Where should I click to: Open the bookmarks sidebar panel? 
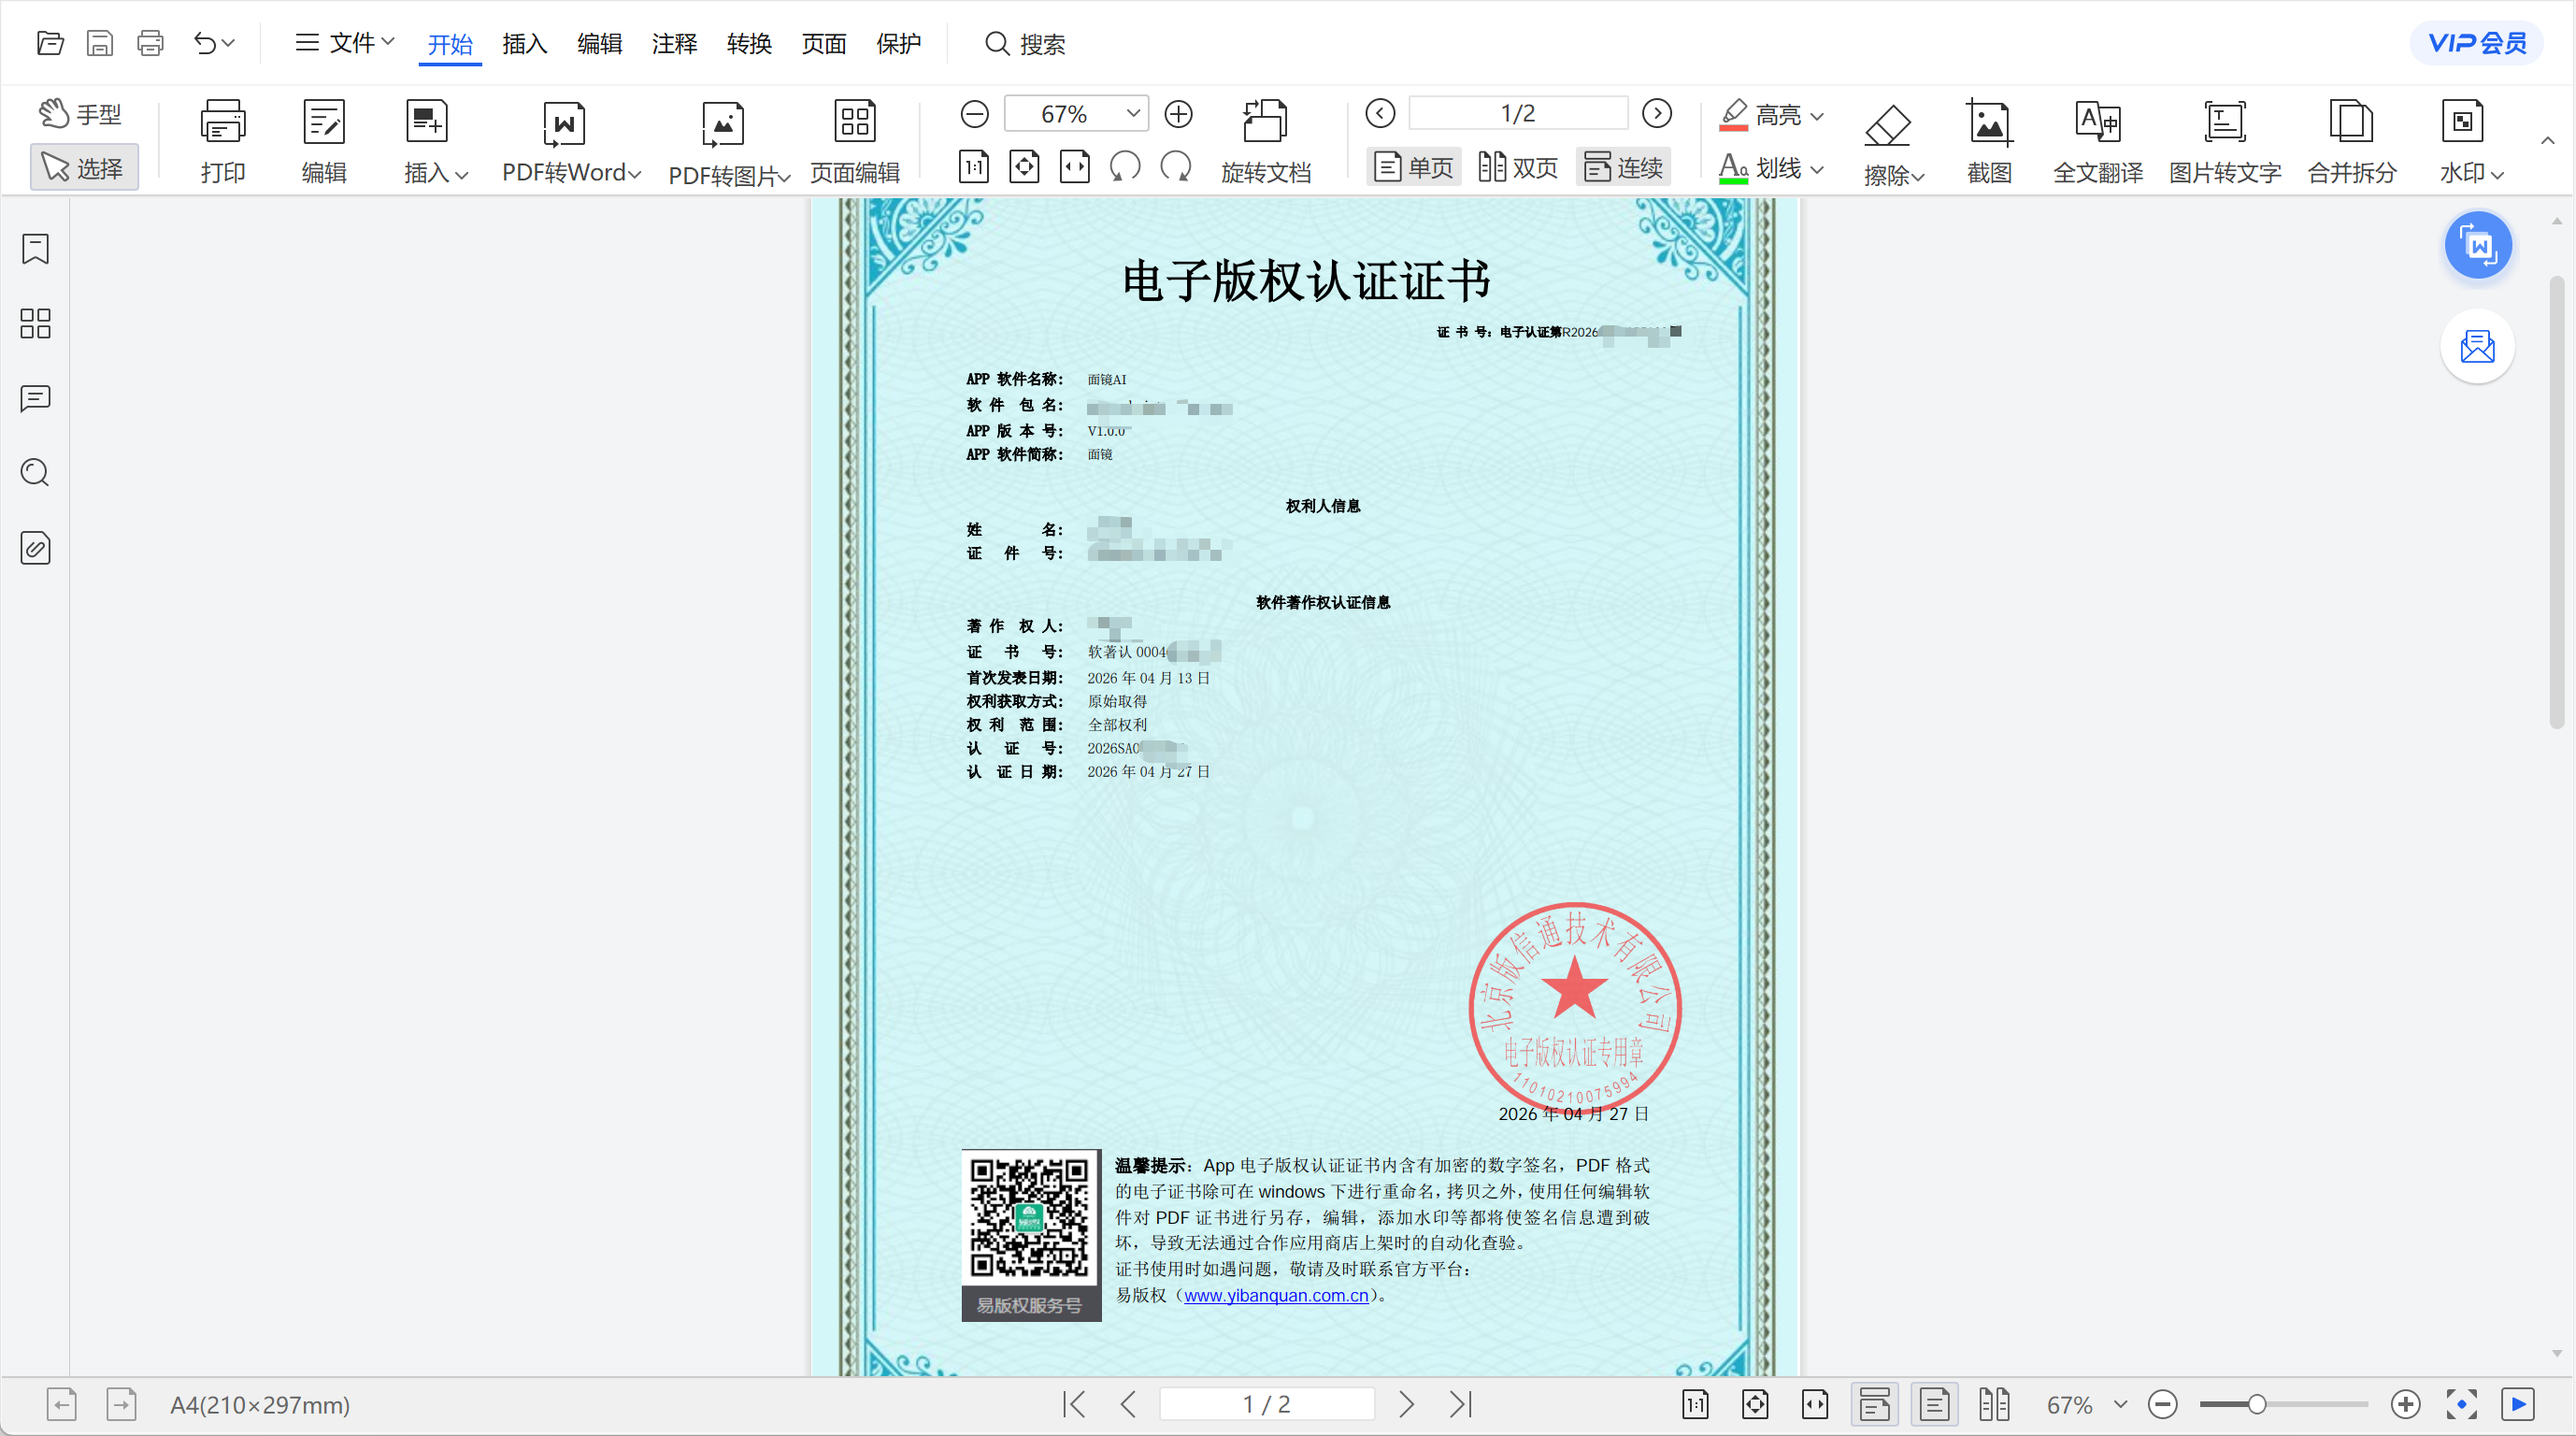point(36,249)
